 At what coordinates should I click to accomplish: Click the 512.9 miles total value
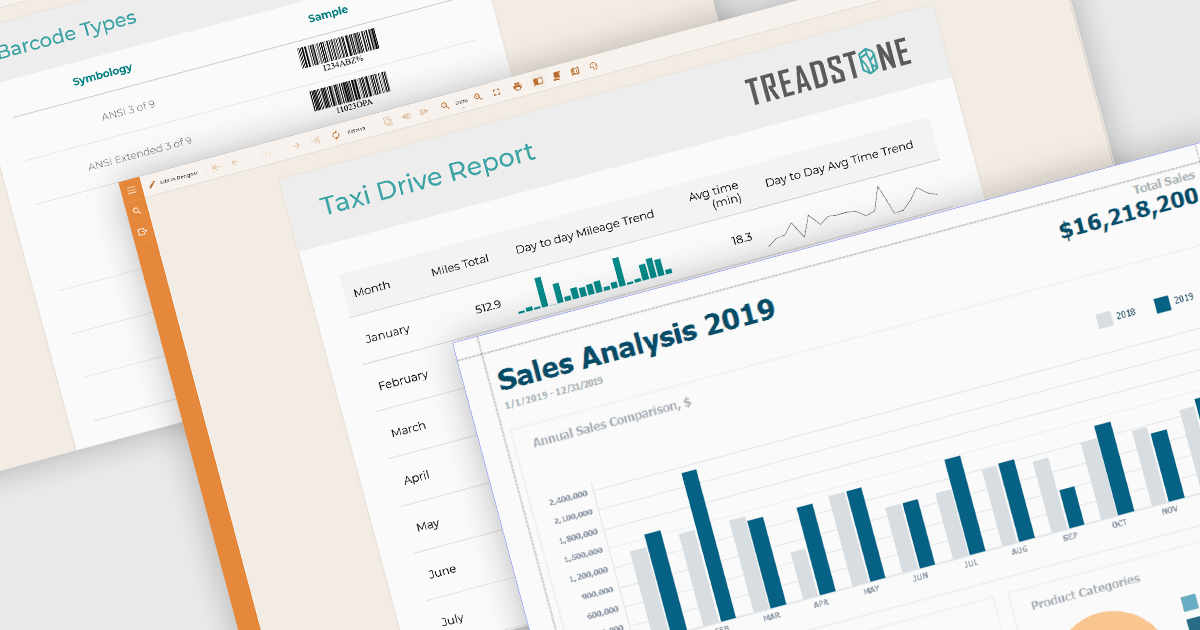coord(487,307)
